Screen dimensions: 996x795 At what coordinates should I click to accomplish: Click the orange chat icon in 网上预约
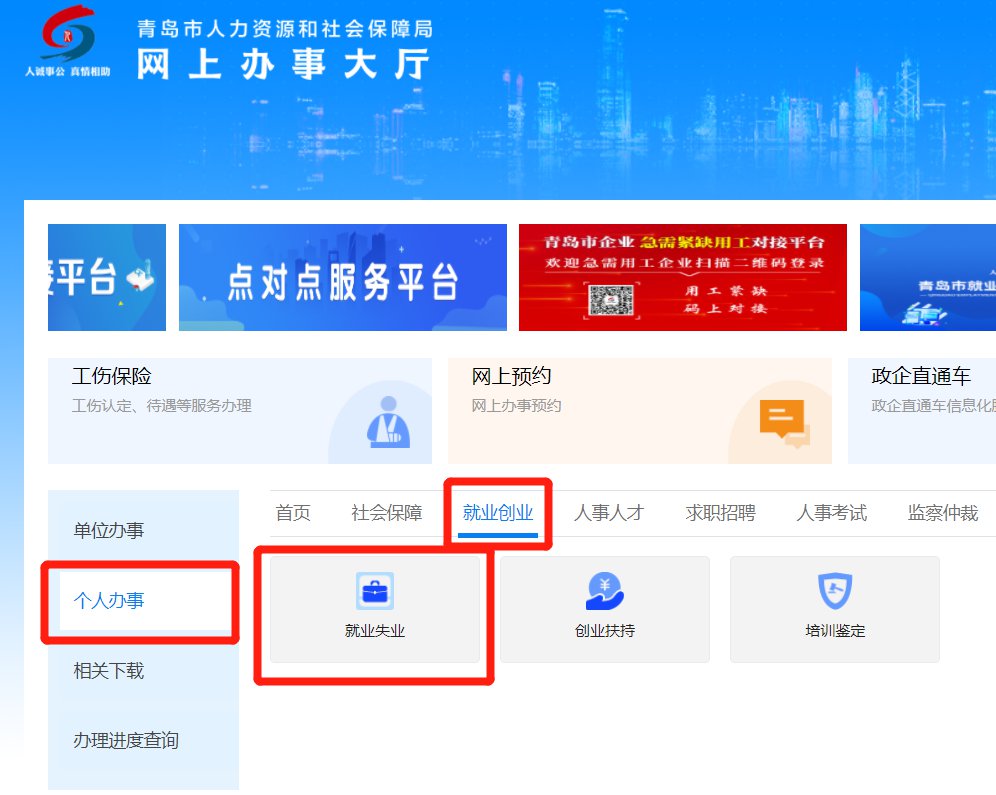pyautogui.click(x=784, y=422)
